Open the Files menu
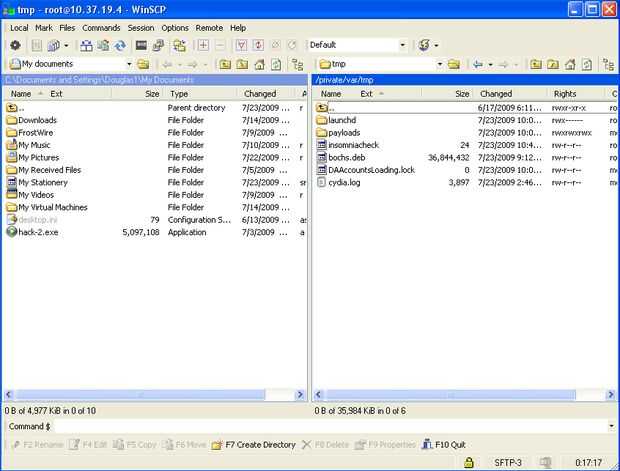 pyautogui.click(x=67, y=28)
